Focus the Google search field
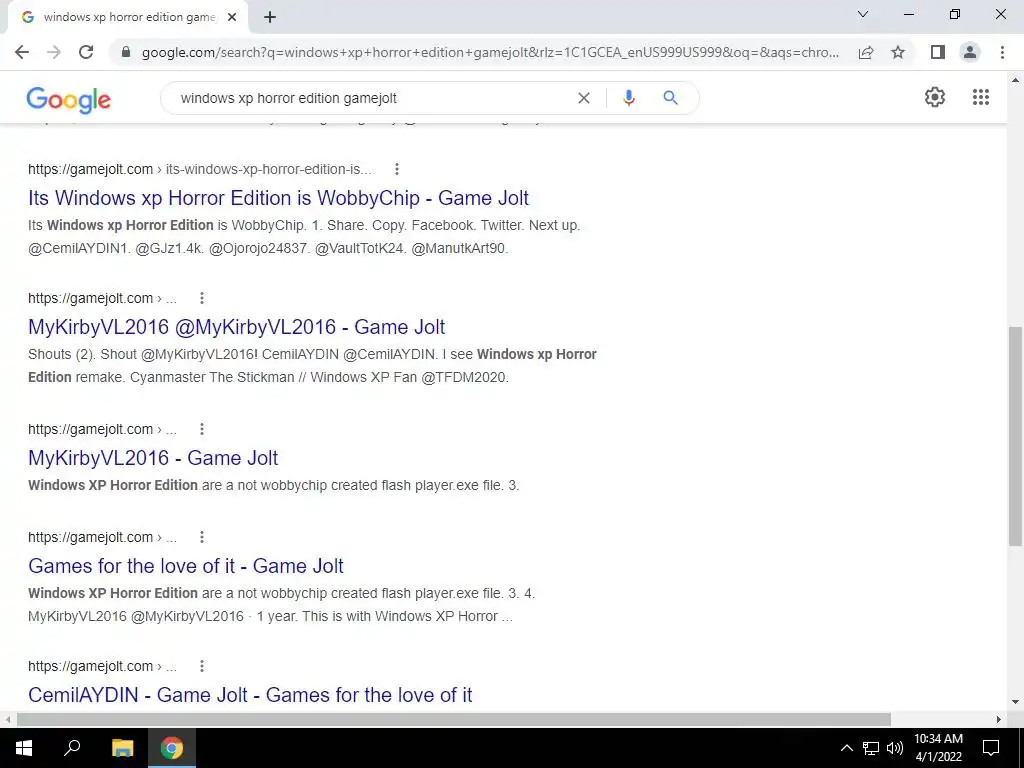 click(x=372, y=98)
